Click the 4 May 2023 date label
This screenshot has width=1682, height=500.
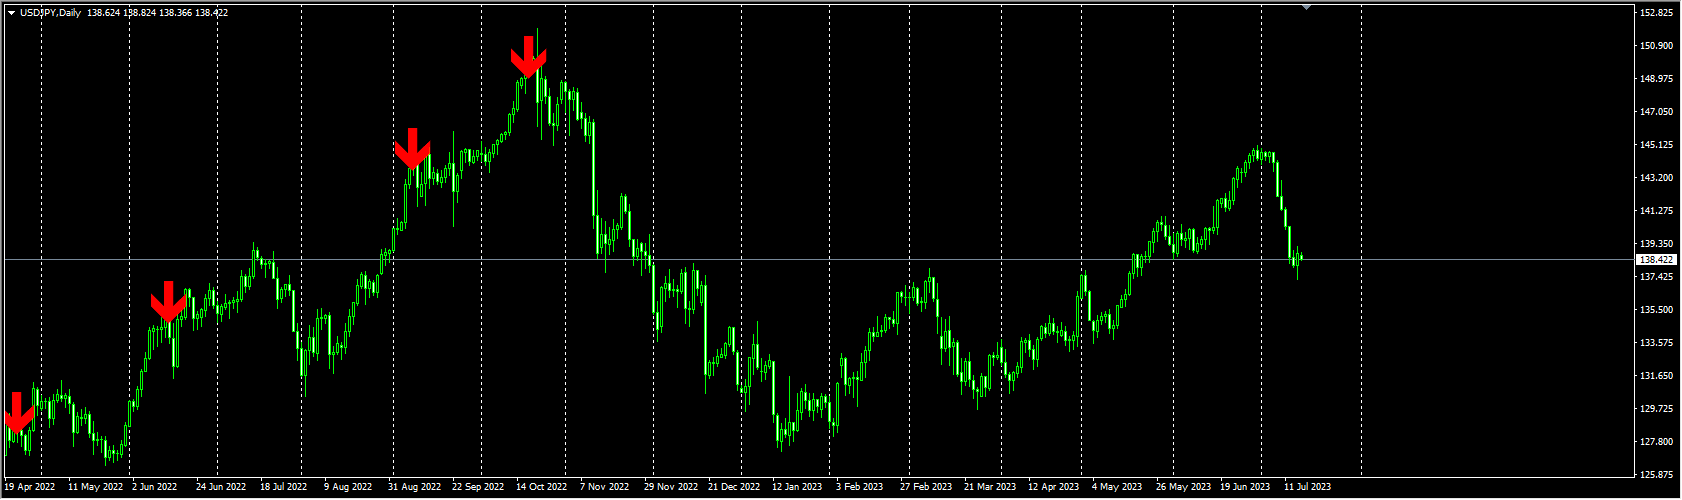(x=1117, y=487)
